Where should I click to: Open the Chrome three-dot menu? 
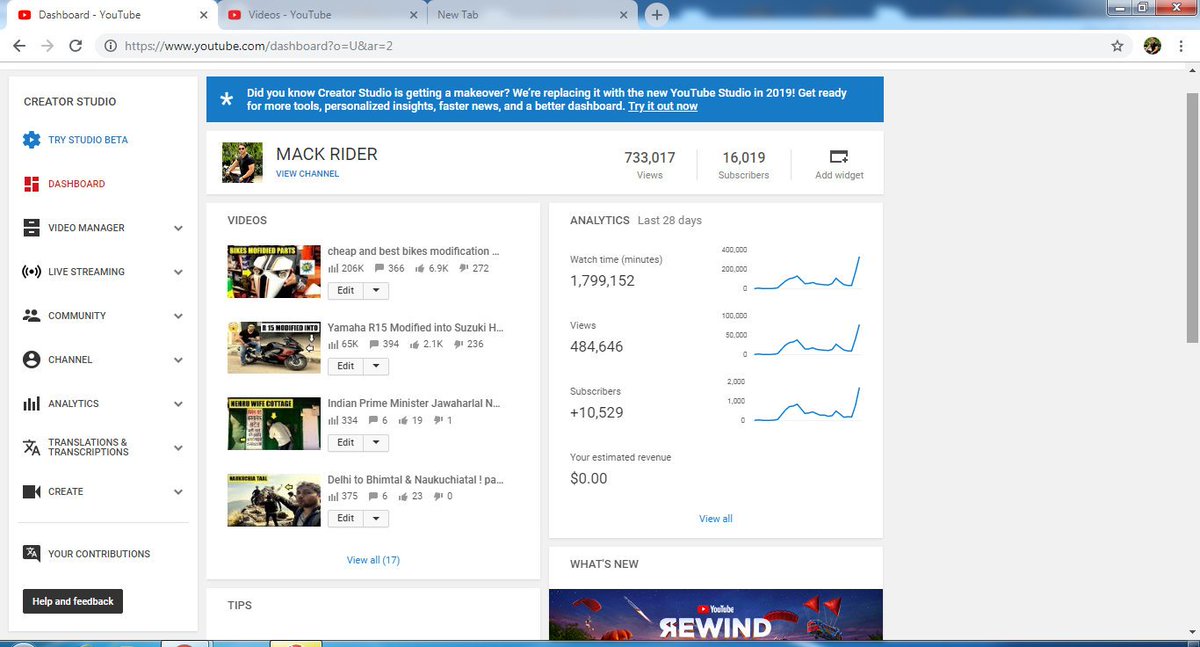1182,46
